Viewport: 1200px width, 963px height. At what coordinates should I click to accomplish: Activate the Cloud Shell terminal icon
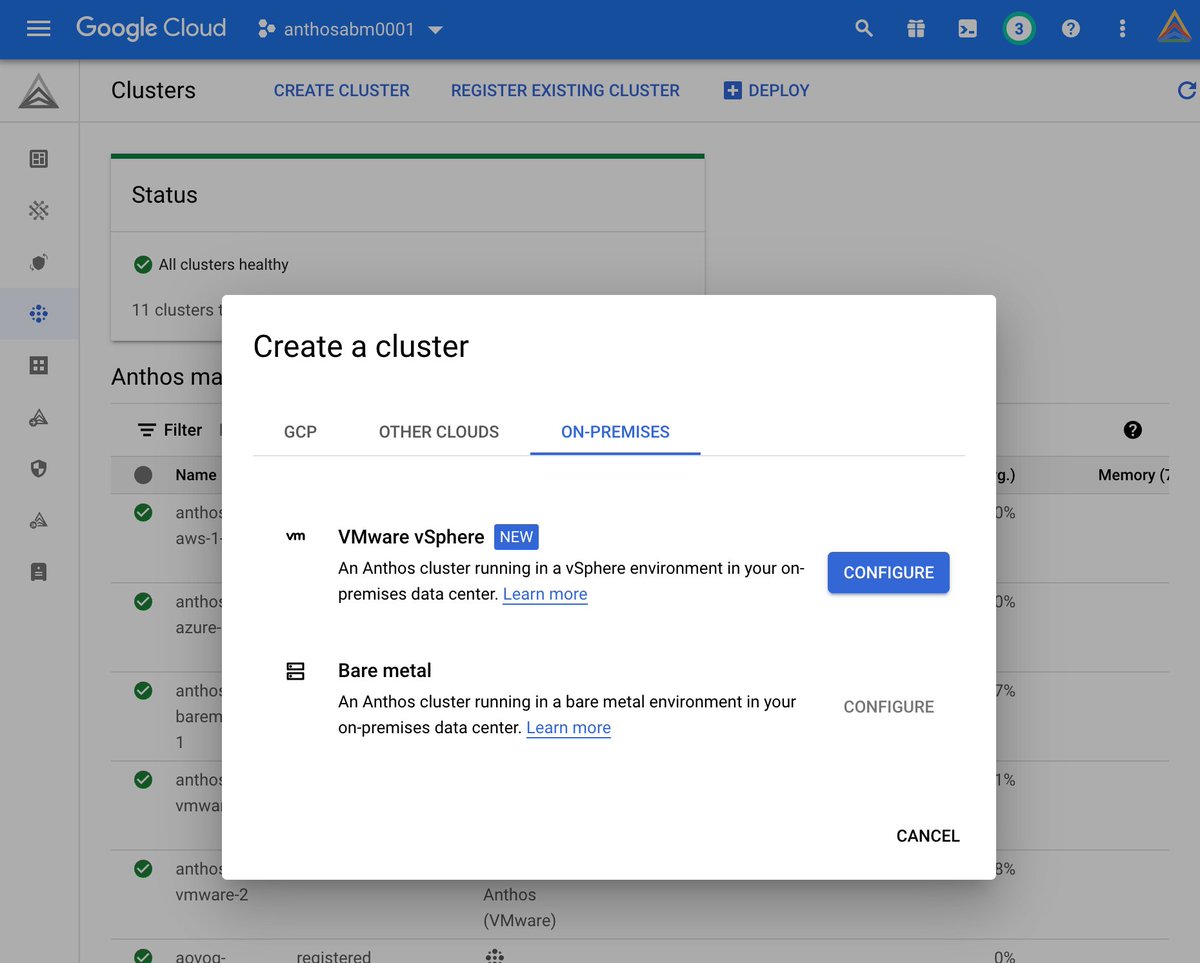tap(967, 29)
